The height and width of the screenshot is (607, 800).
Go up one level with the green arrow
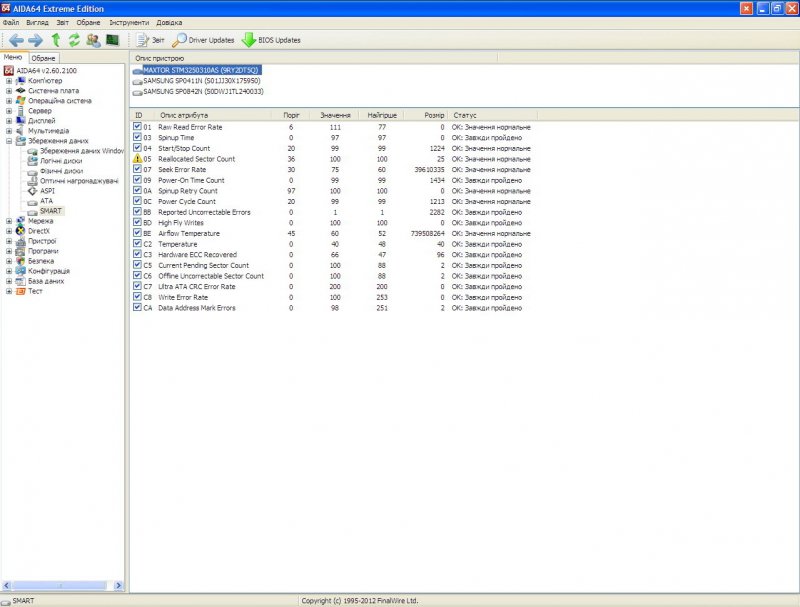tap(56, 40)
